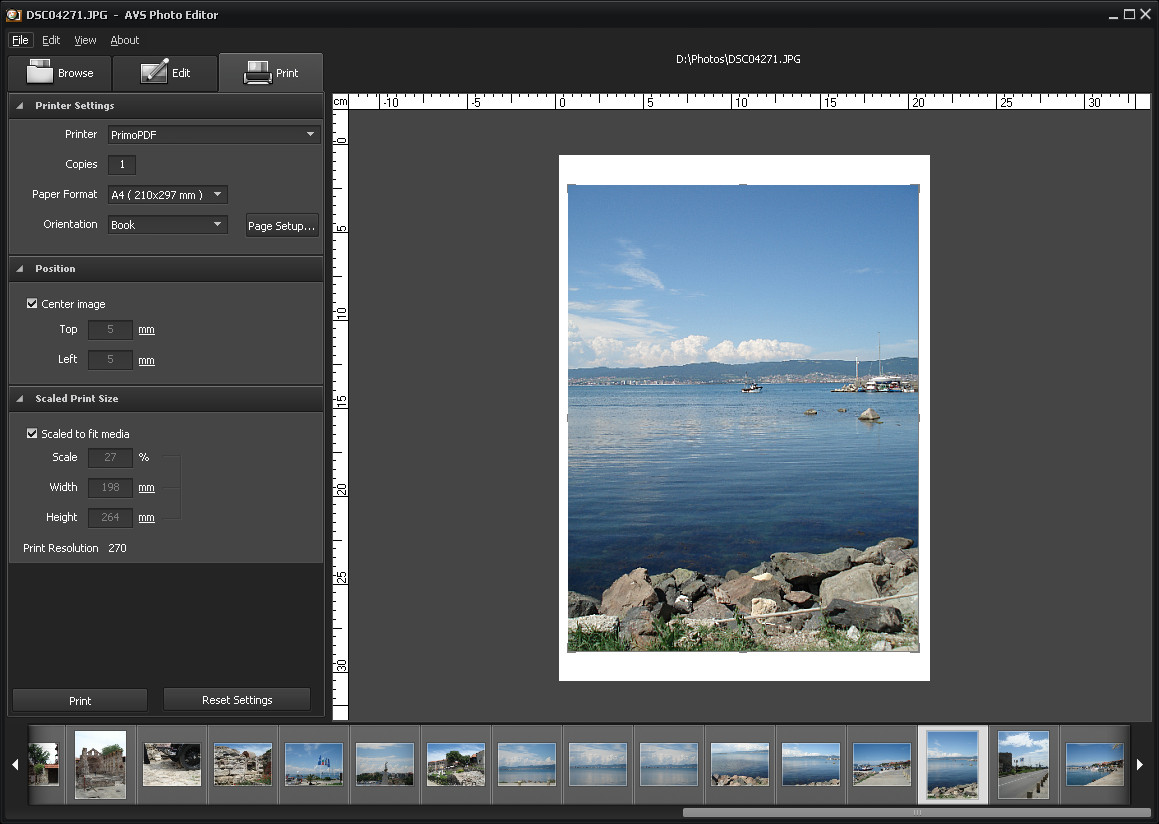Click the Browse folder icon
Image resolution: width=1159 pixels, height=824 pixels.
[x=39, y=72]
